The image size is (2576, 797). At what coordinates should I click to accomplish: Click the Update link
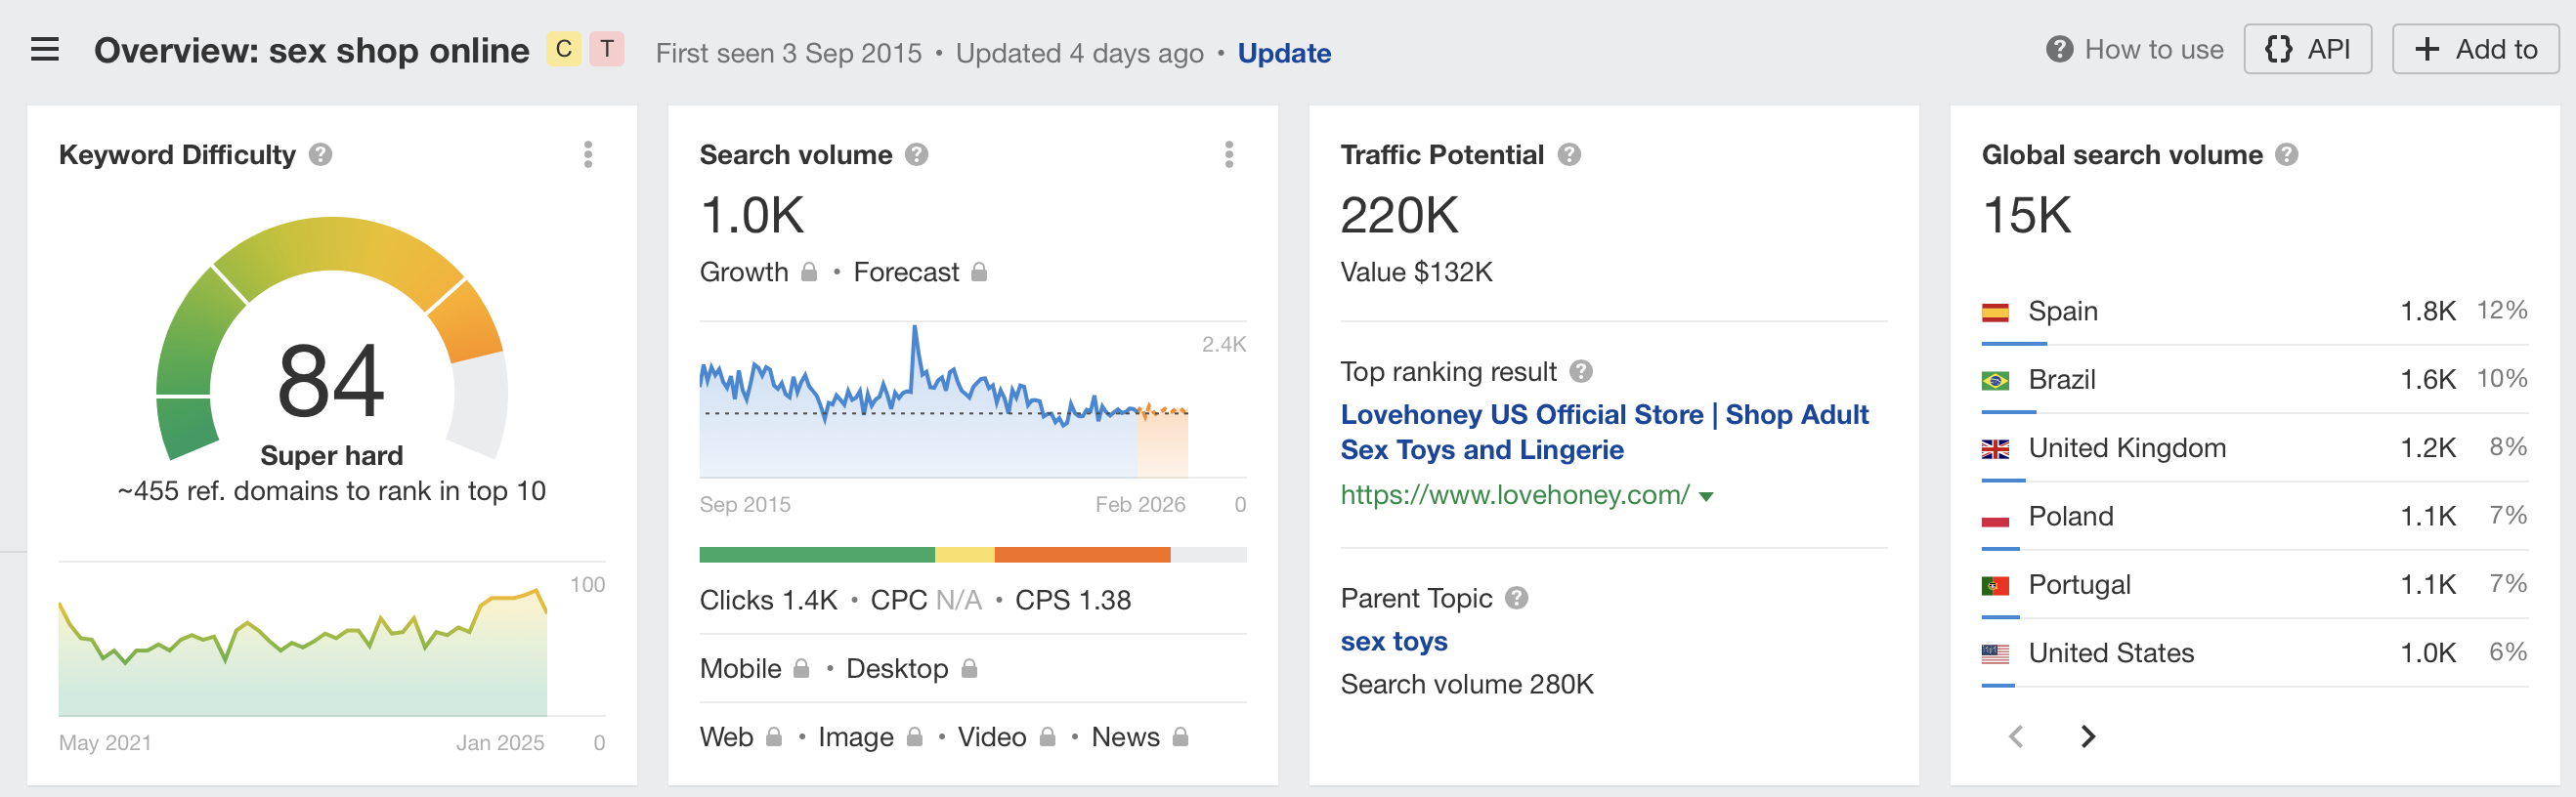click(1283, 53)
